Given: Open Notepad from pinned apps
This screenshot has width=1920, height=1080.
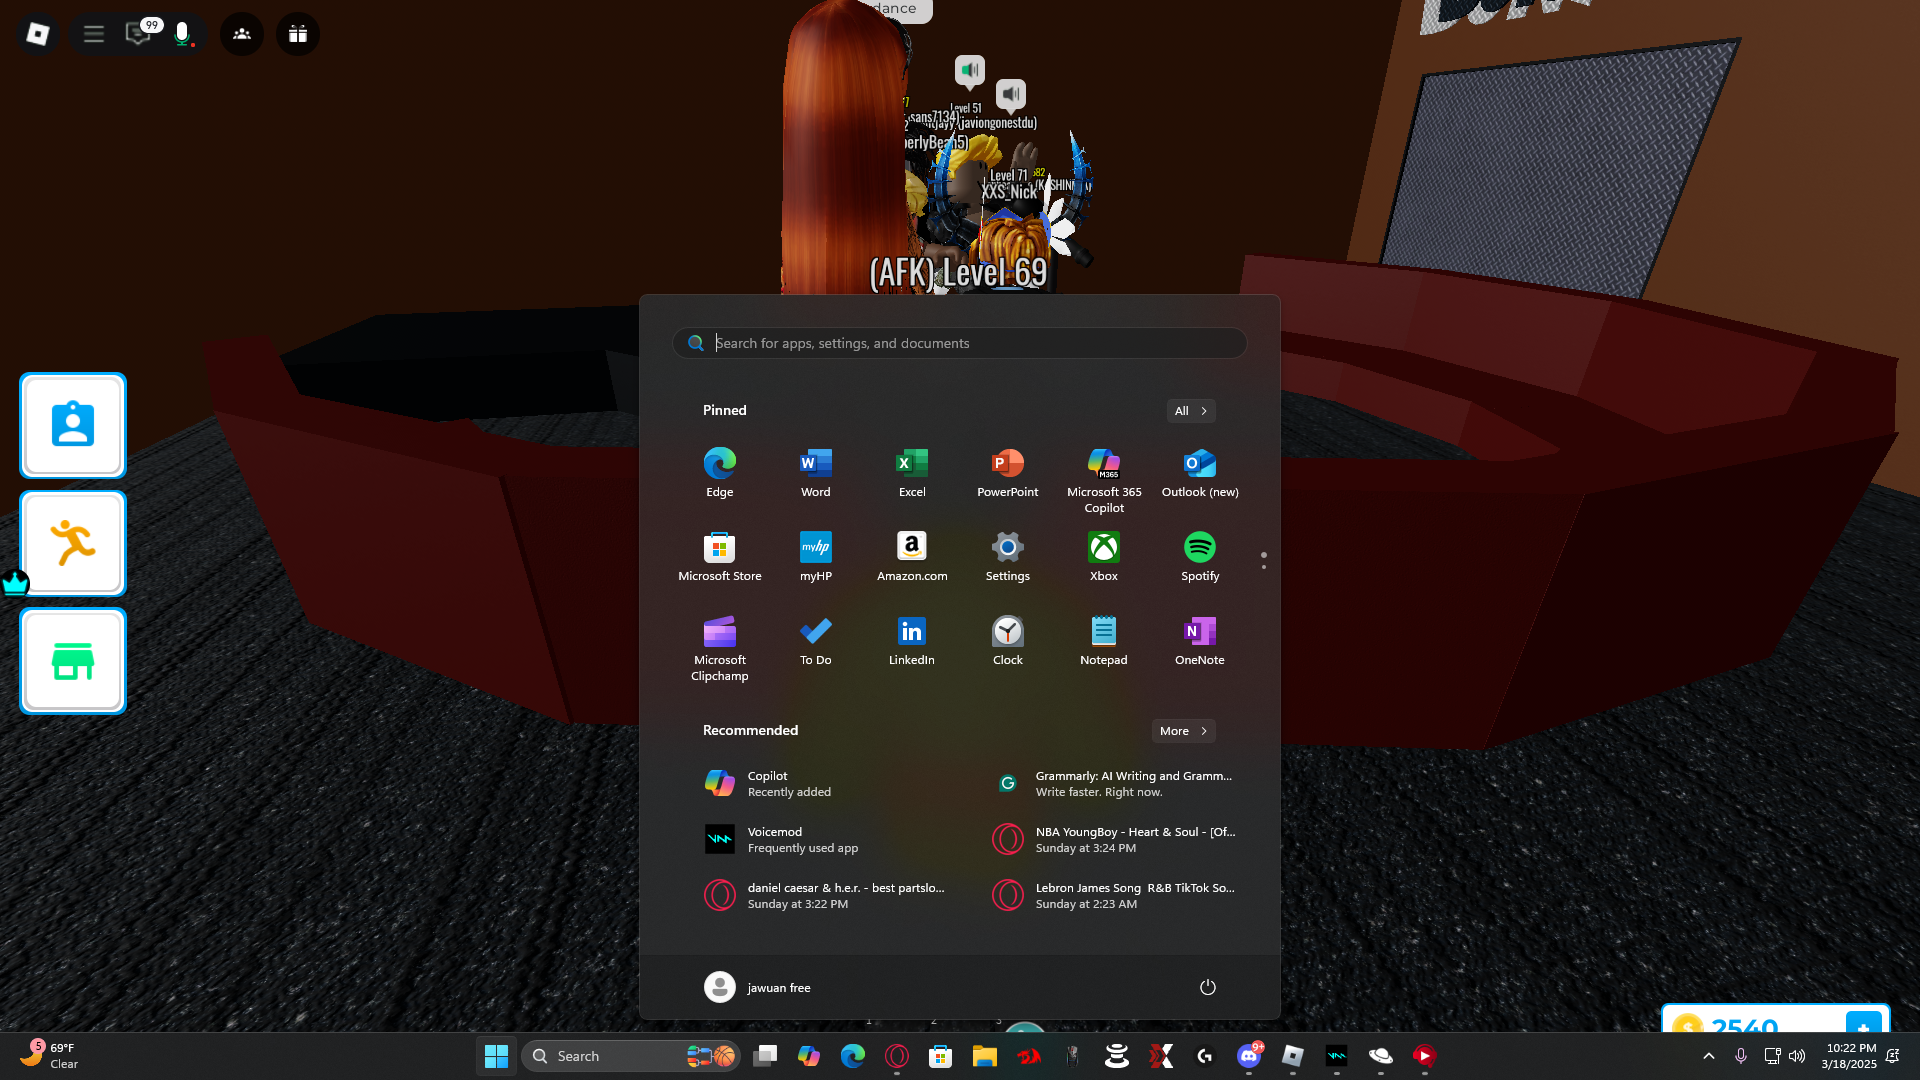Looking at the screenshot, I should click(x=1104, y=640).
